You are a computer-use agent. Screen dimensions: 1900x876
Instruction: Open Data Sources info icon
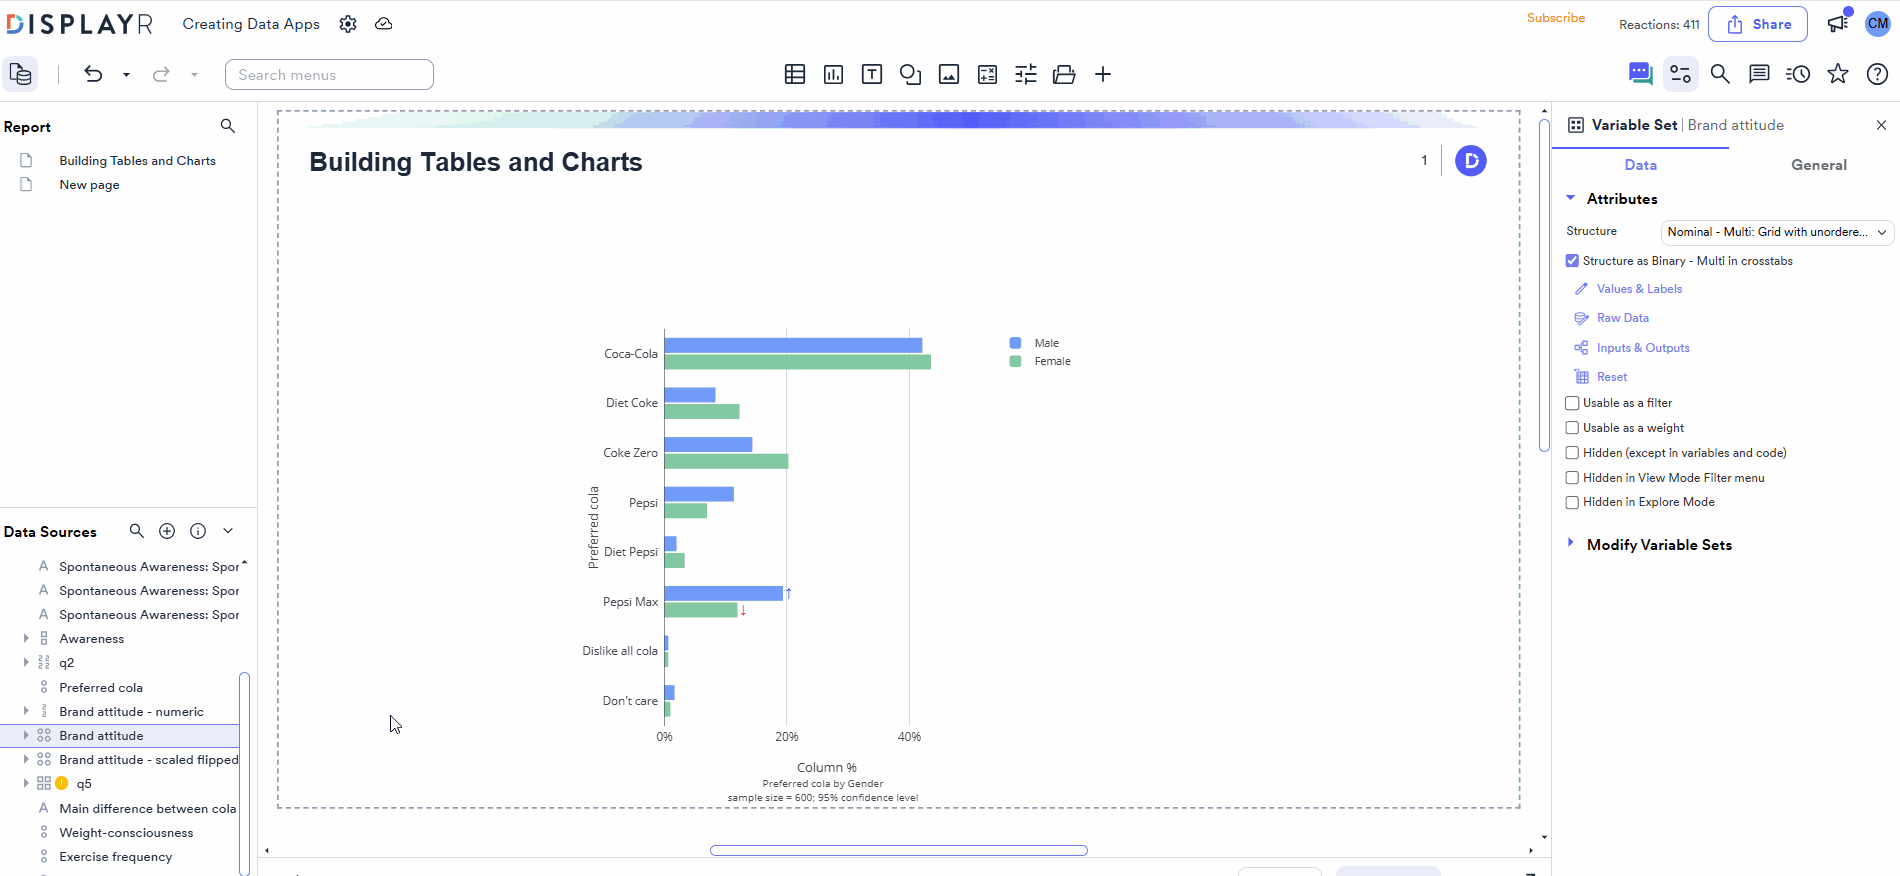(198, 531)
